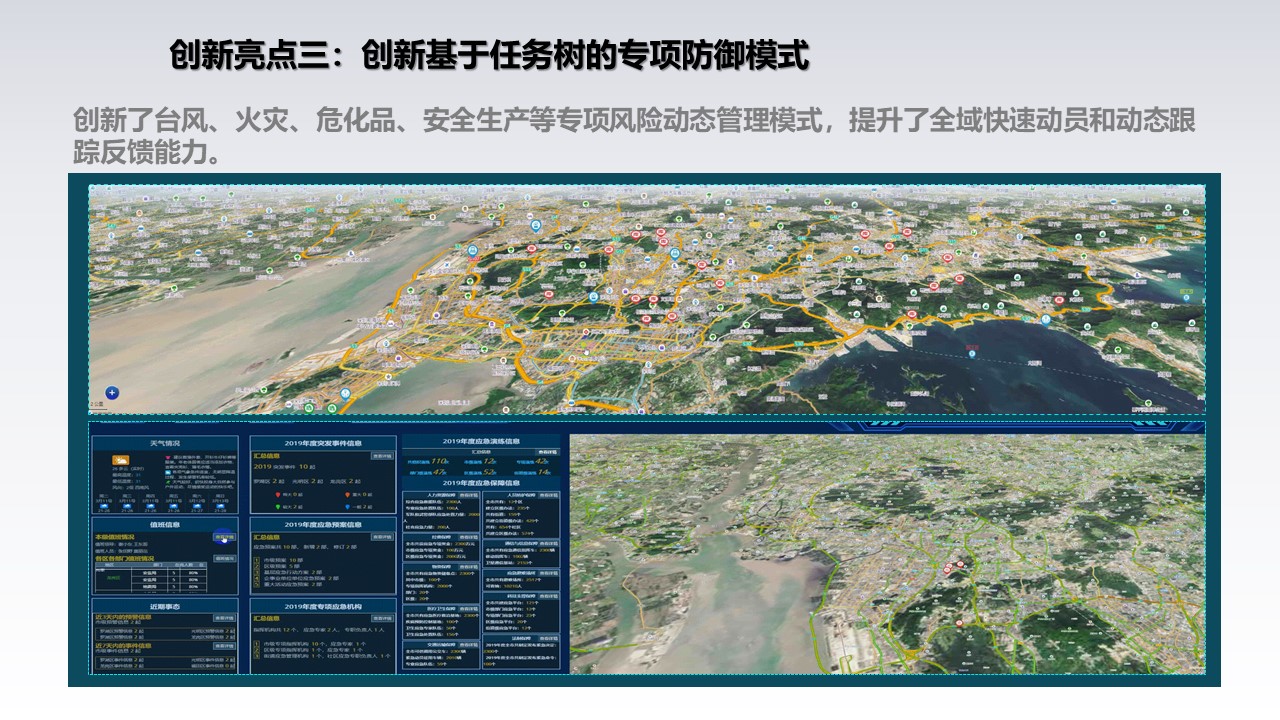Open 查看详情 beside 近7天内的事件信息
The height and width of the screenshot is (720, 1280).
pyautogui.click(x=224, y=646)
